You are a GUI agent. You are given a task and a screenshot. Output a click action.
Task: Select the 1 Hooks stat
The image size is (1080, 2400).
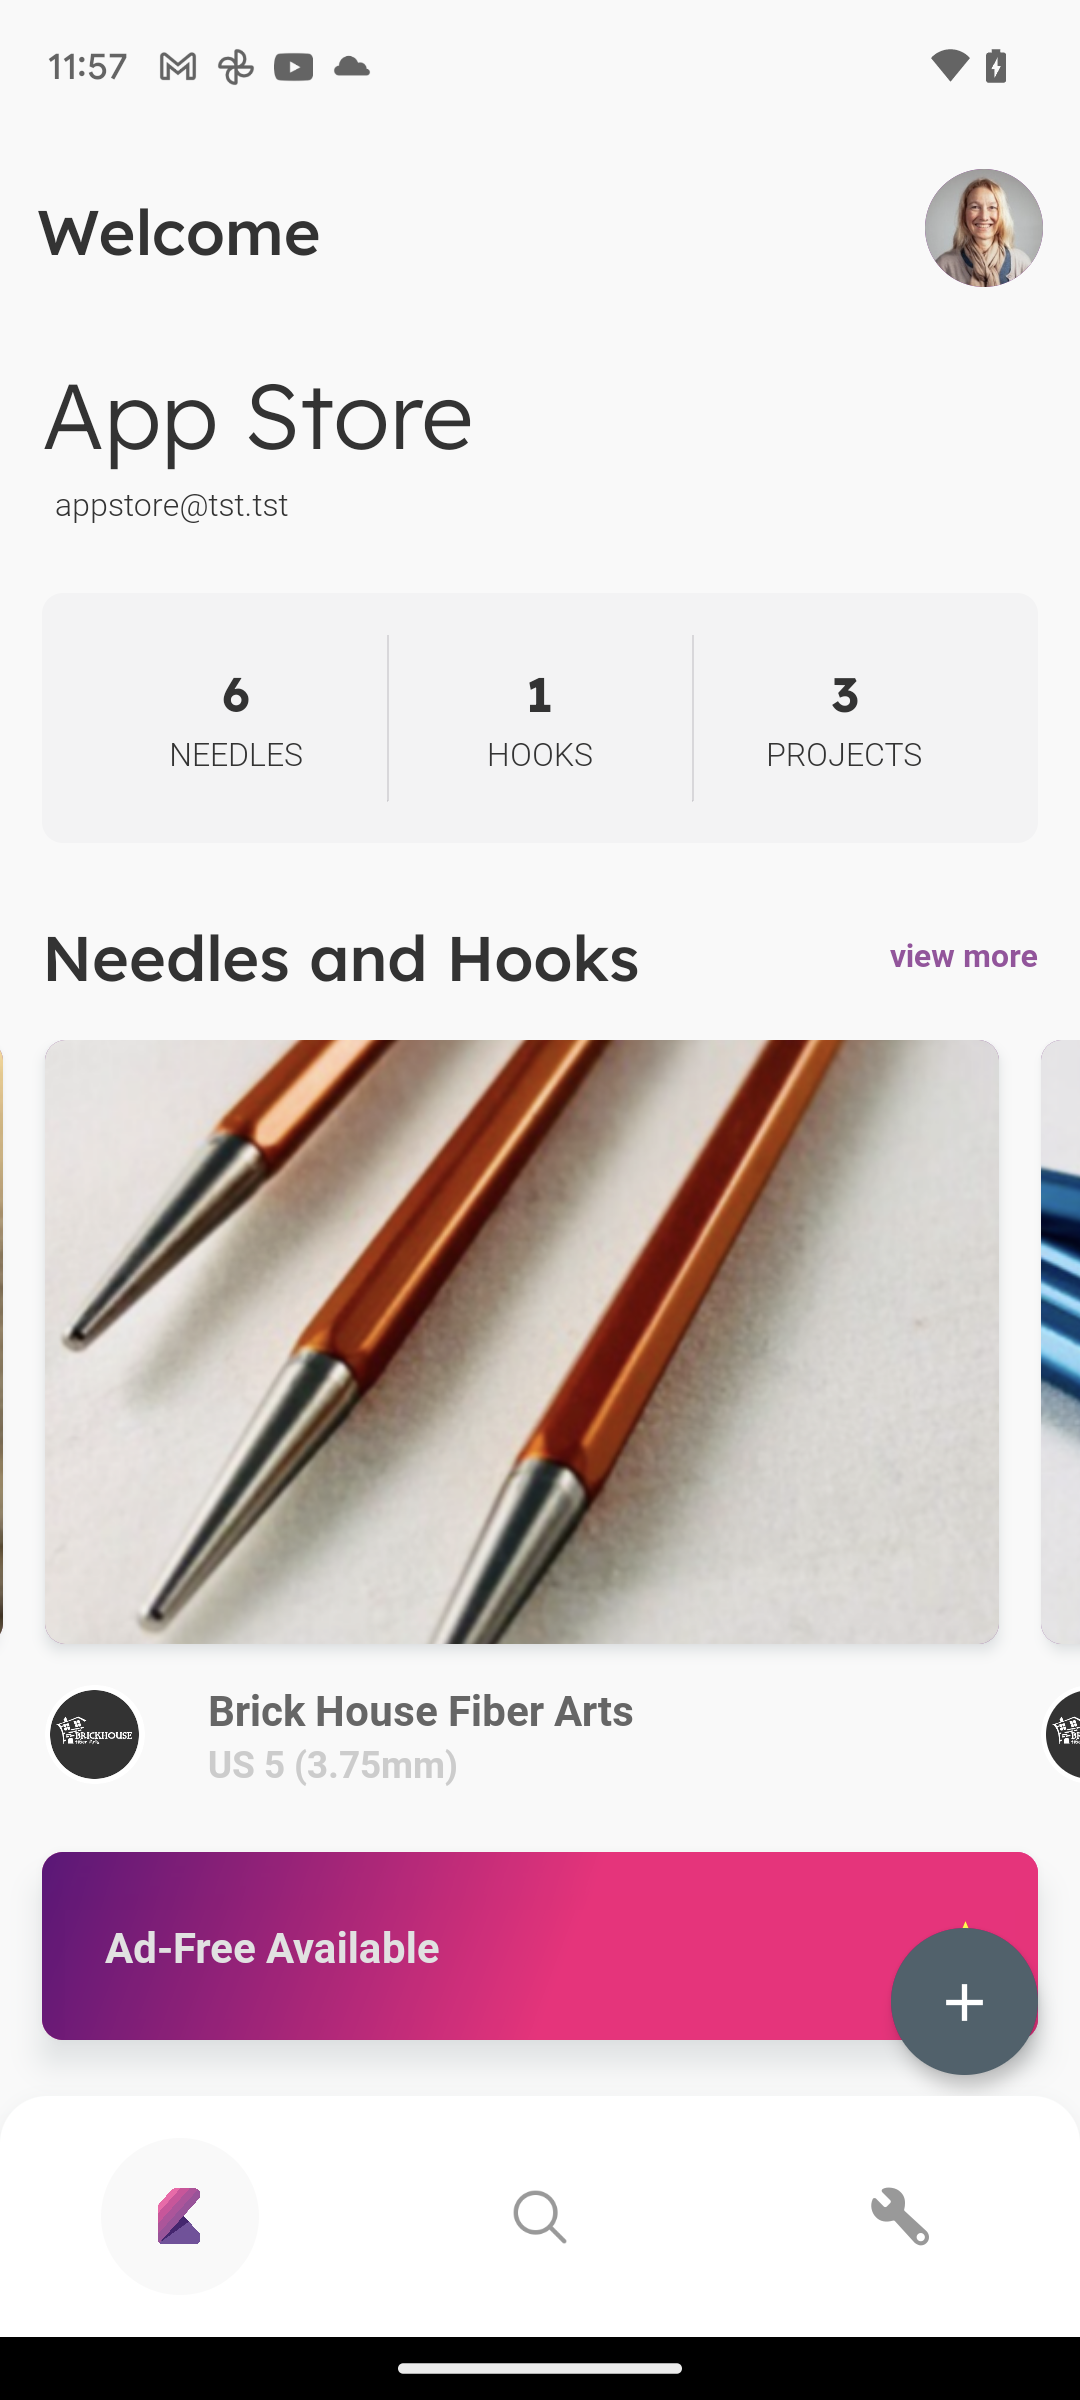click(x=540, y=718)
